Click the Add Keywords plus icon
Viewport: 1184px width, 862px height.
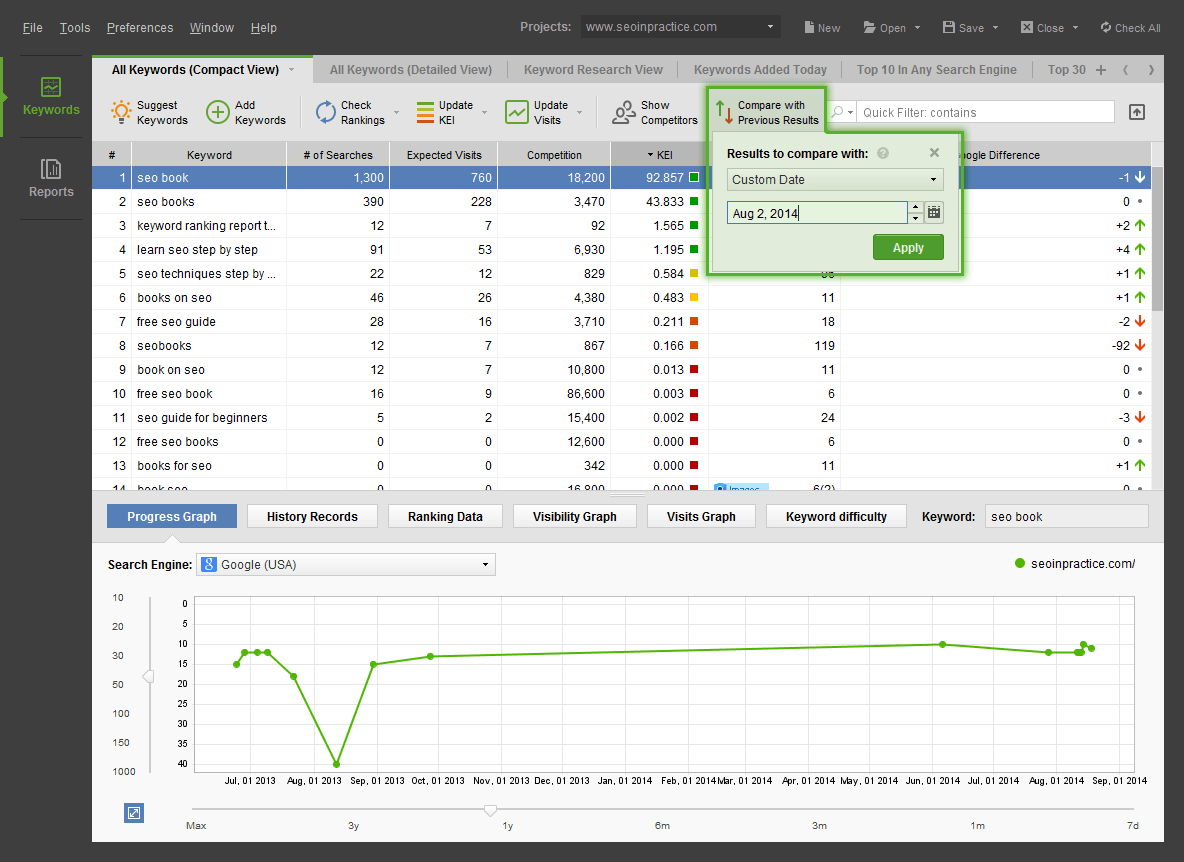click(x=217, y=112)
